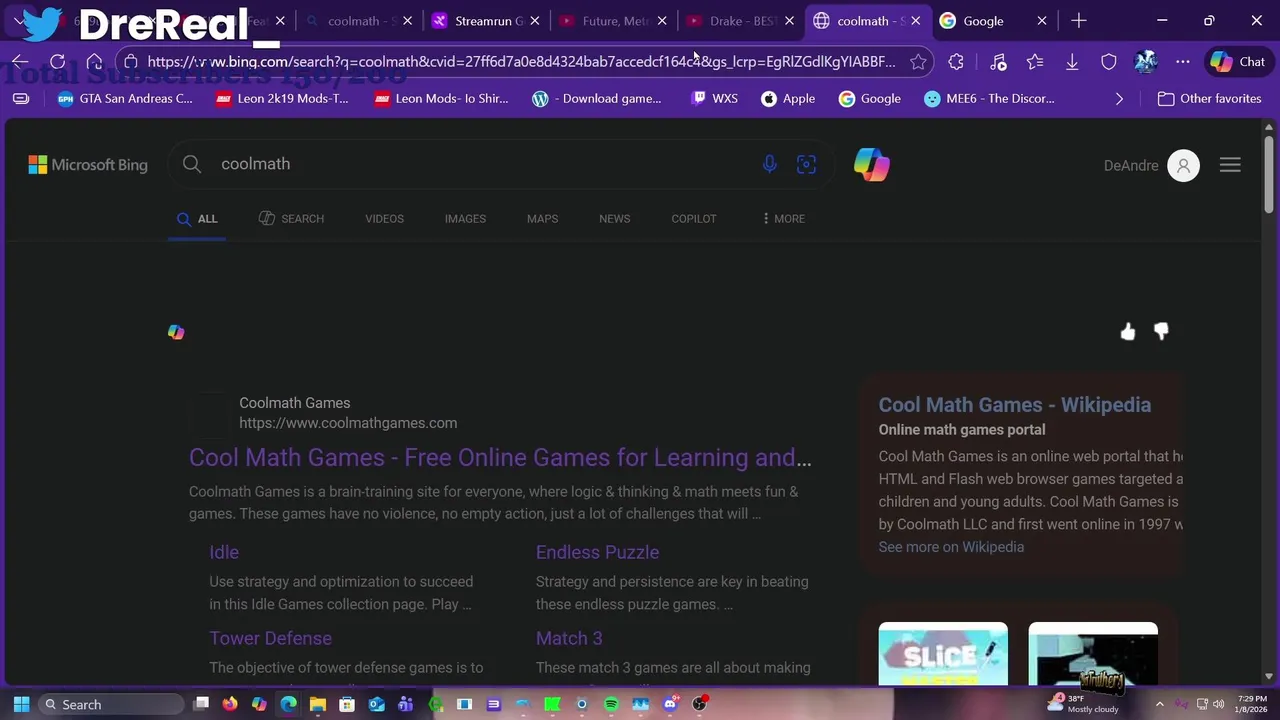Click the thumbs down feedback icon
Image resolution: width=1280 pixels, height=720 pixels.
coord(1161,332)
